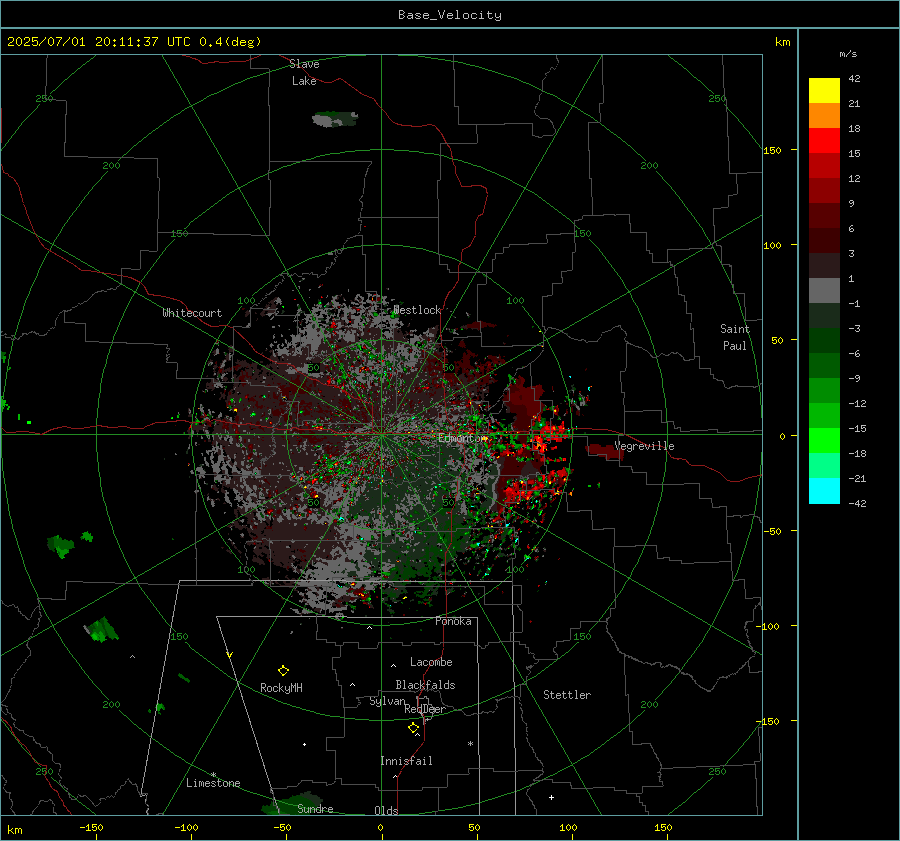Image resolution: width=900 pixels, height=841 pixels.
Task: Click the white asterisk marker above Limestone
Action: pyautogui.click(x=214, y=775)
